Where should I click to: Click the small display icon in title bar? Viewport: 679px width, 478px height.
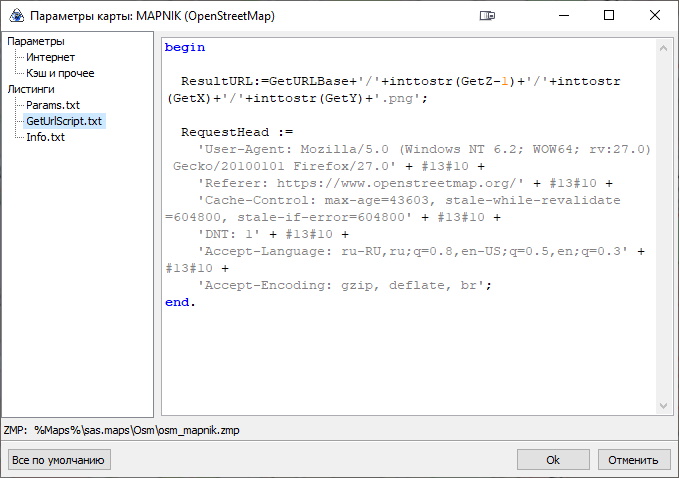487,15
